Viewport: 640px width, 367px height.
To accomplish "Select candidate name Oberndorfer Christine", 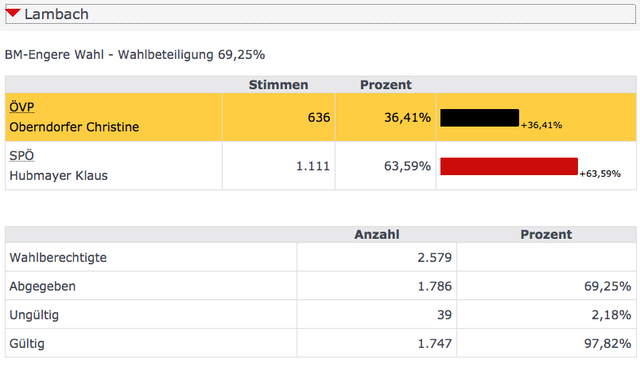I will point(74,127).
